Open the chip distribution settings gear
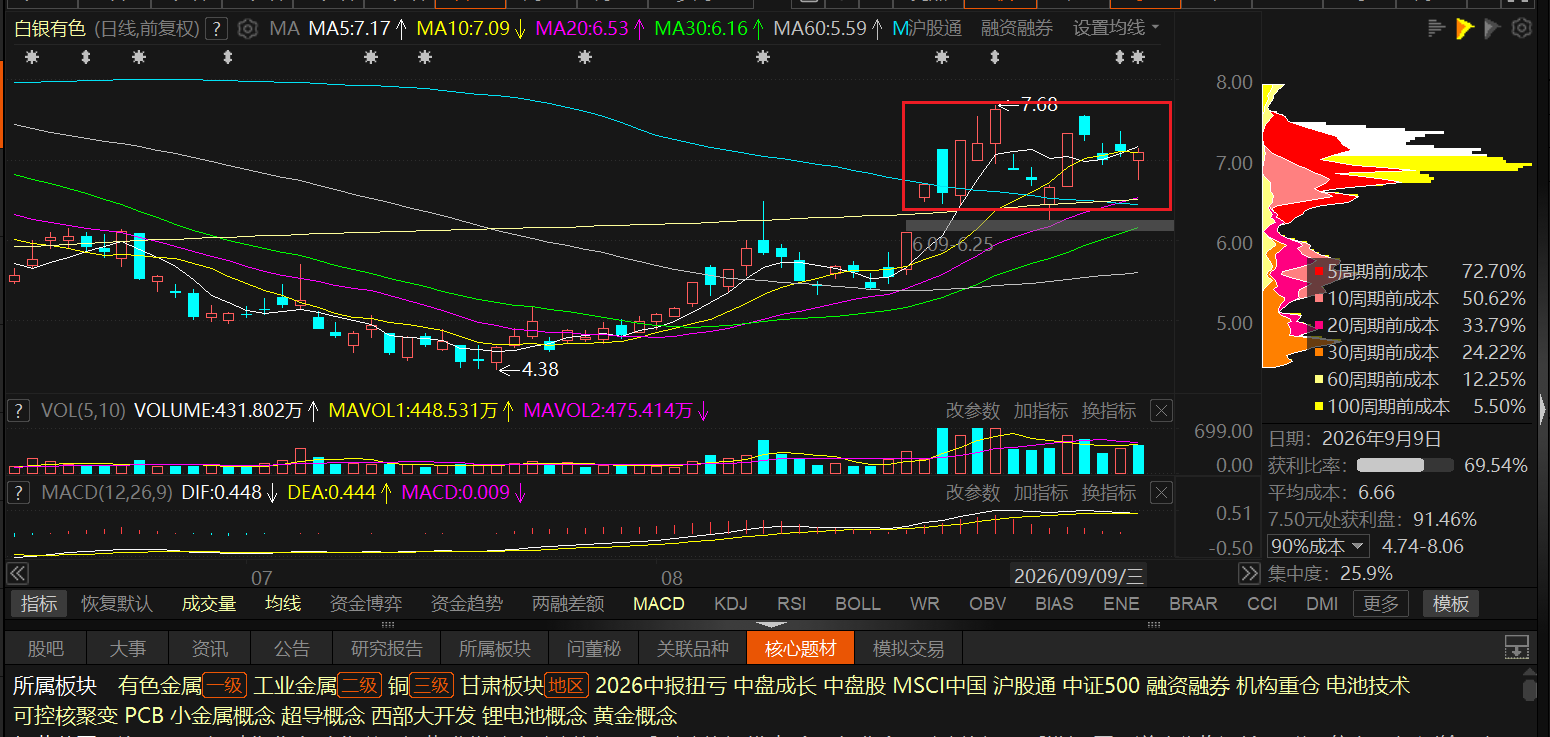 [1521, 29]
